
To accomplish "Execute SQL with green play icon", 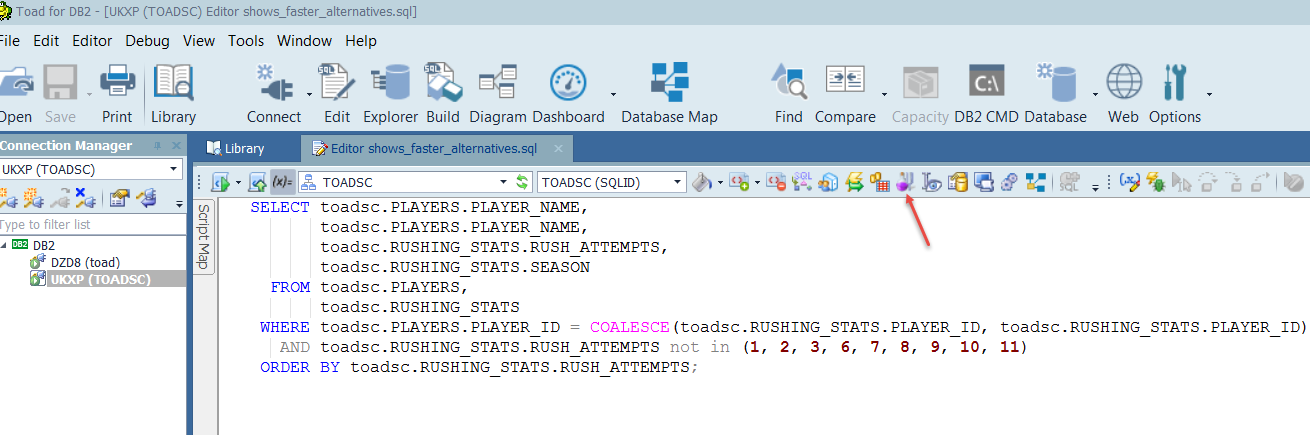I will coord(221,182).
